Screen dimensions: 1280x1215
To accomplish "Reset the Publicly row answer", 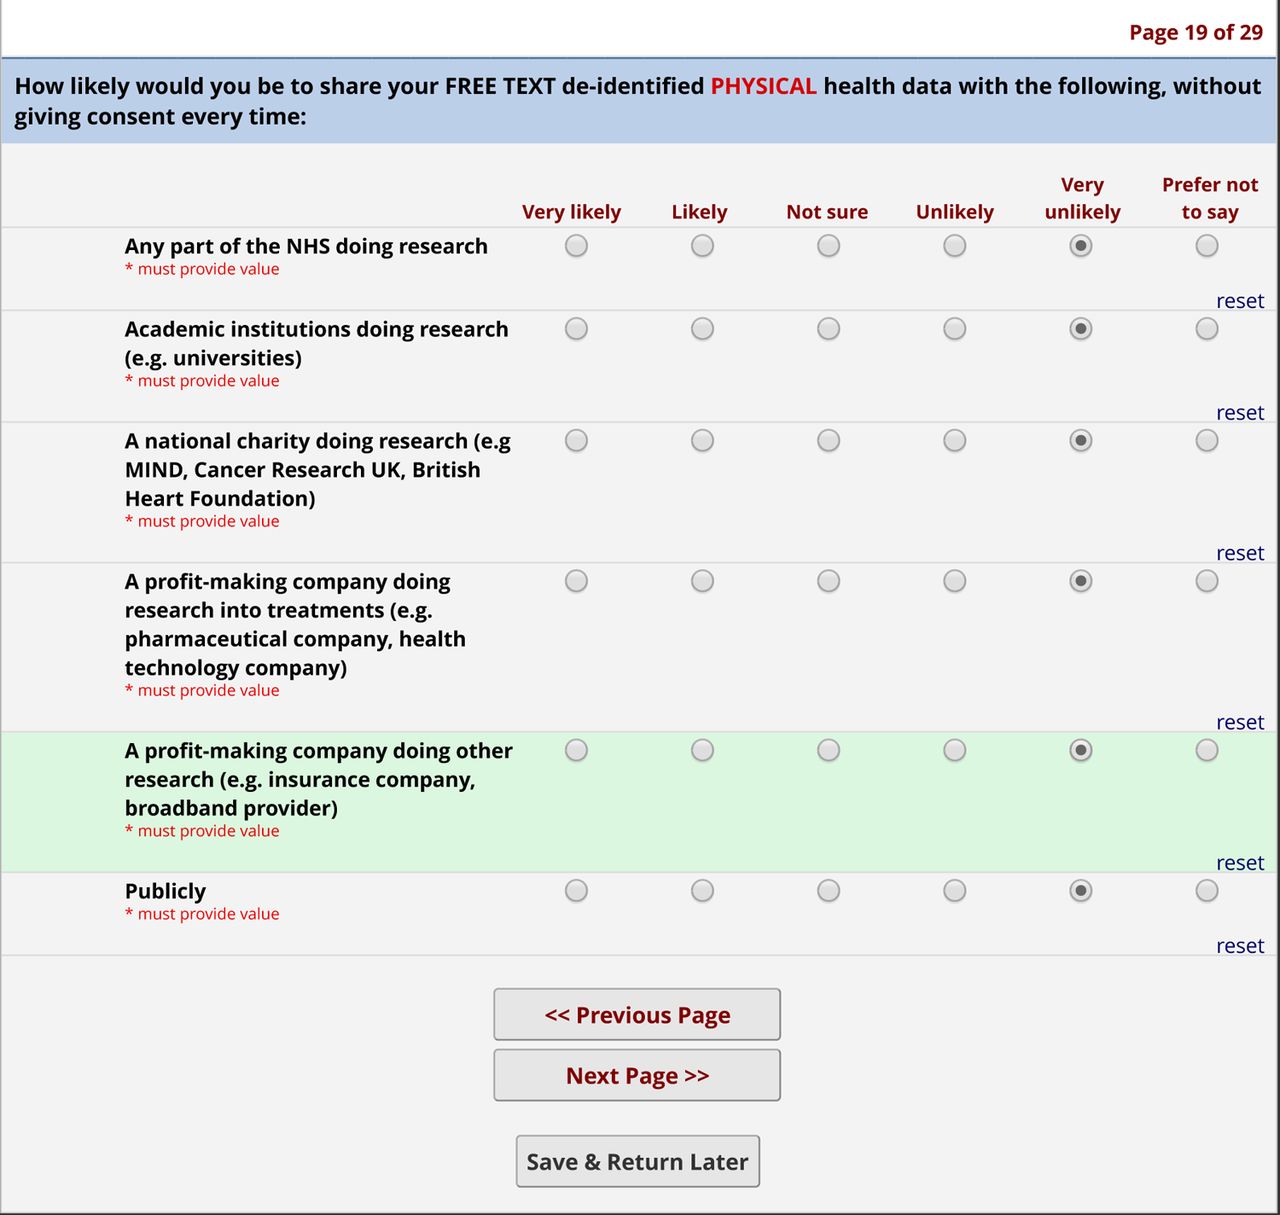I will (x=1240, y=946).
